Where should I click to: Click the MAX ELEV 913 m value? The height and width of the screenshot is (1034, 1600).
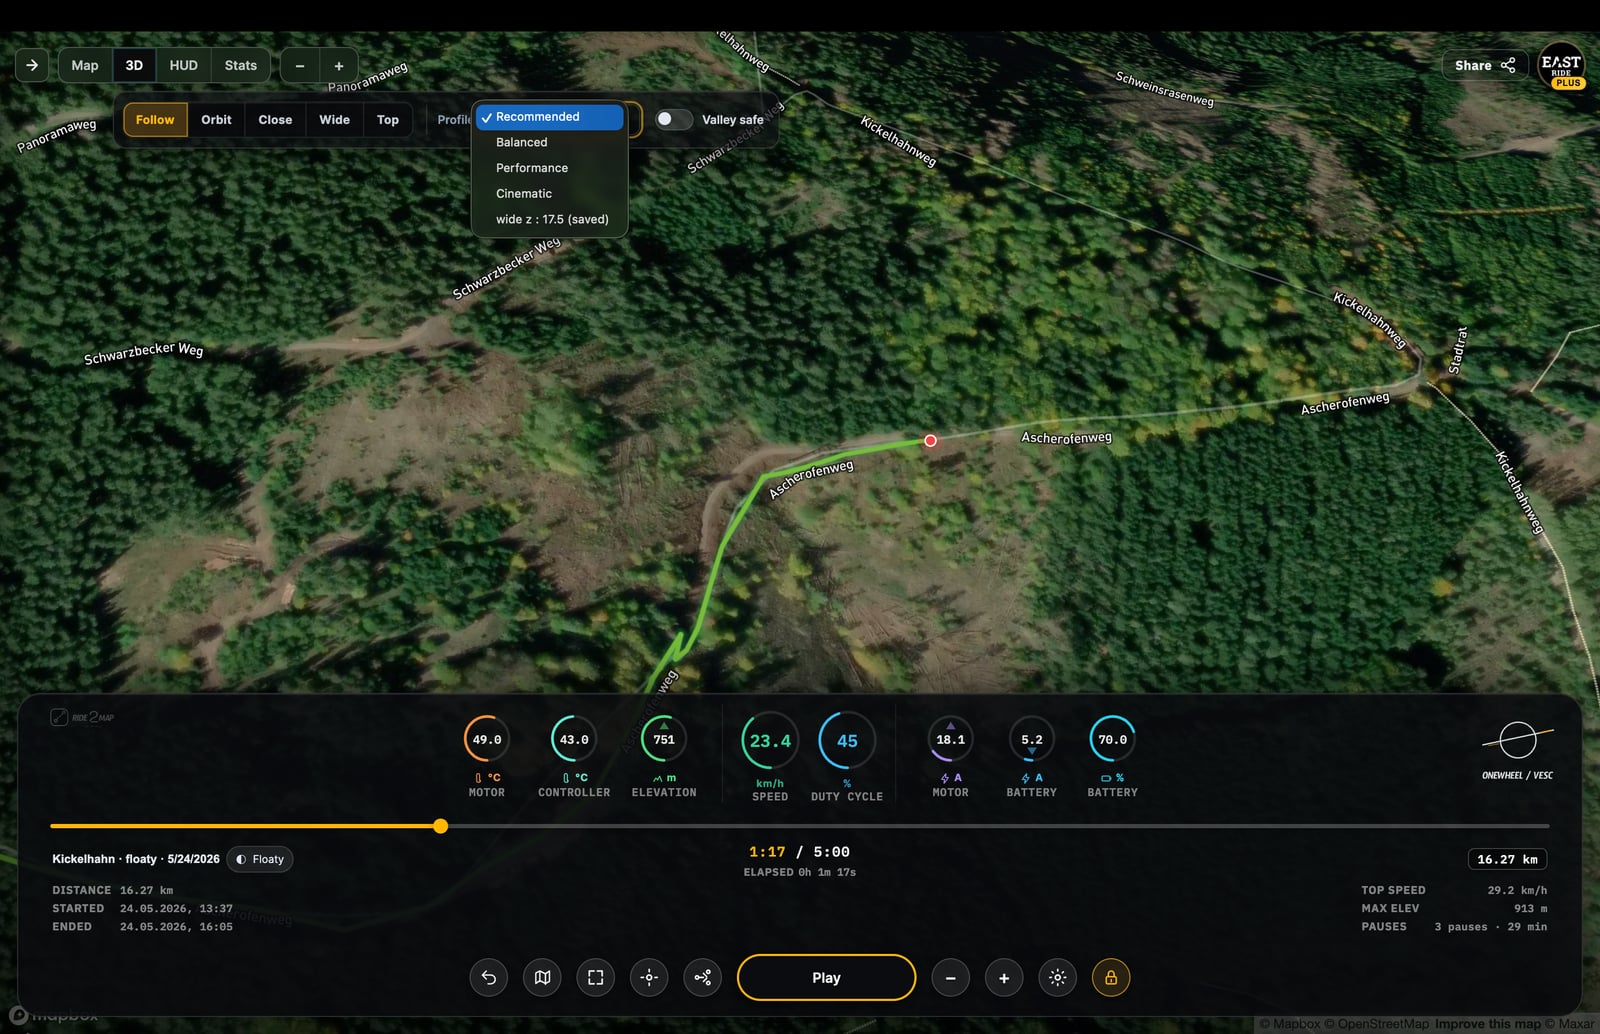1530,909
